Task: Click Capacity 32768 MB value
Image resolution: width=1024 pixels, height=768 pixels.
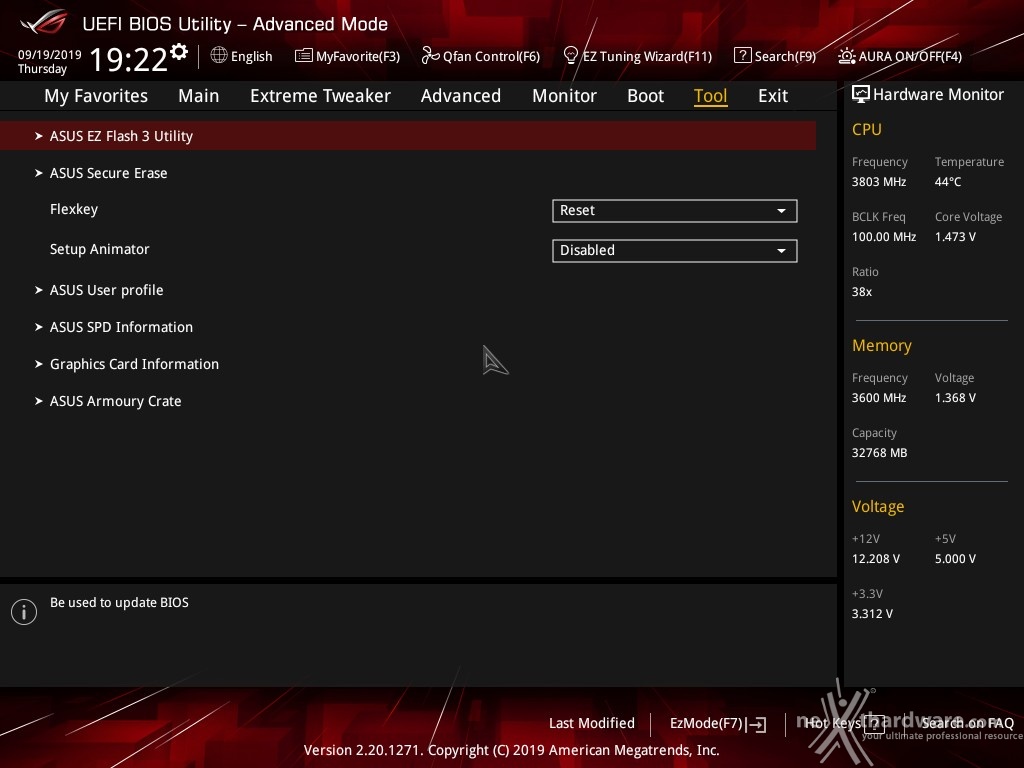Action: pyautogui.click(x=880, y=453)
